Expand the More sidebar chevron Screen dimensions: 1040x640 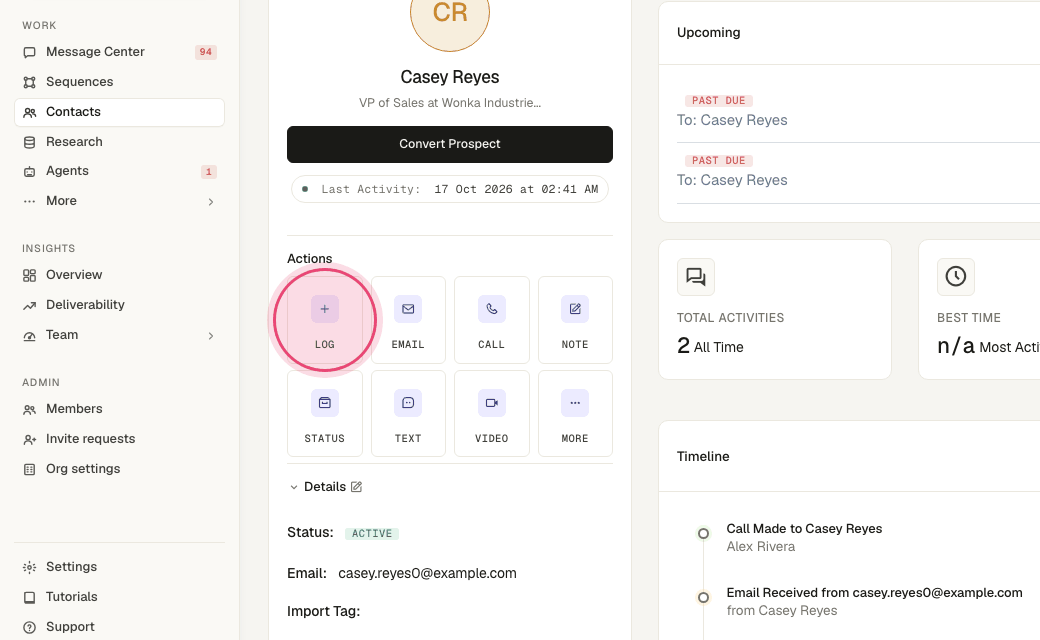tap(211, 202)
